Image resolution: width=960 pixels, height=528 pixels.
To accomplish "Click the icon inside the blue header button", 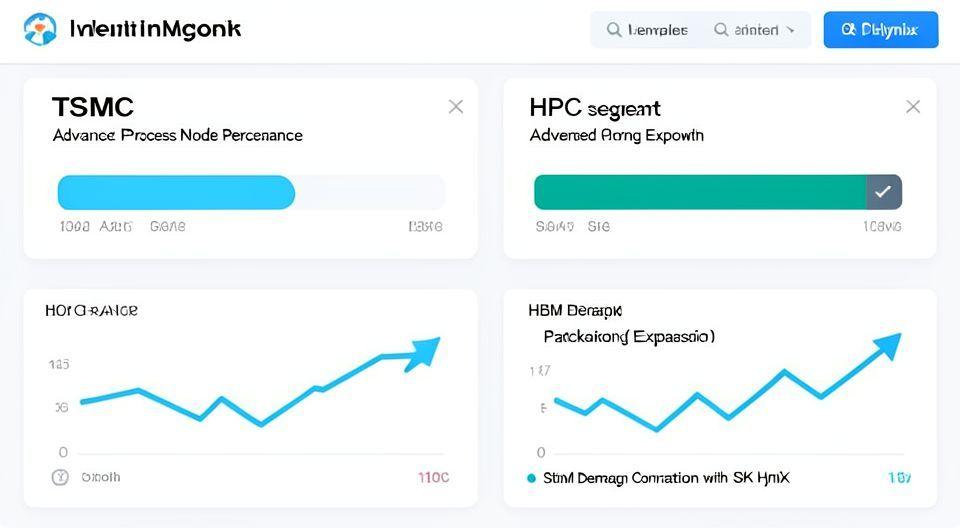I will [849, 30].
